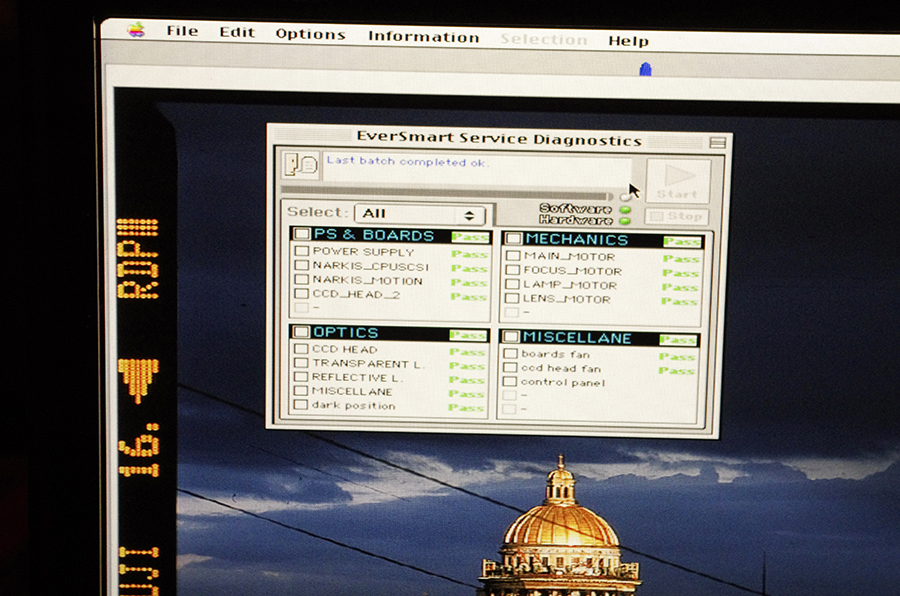This screenshot has width=900, height=596.
Task: Check the POWER SUPPLY test
Action: [301, 251]
